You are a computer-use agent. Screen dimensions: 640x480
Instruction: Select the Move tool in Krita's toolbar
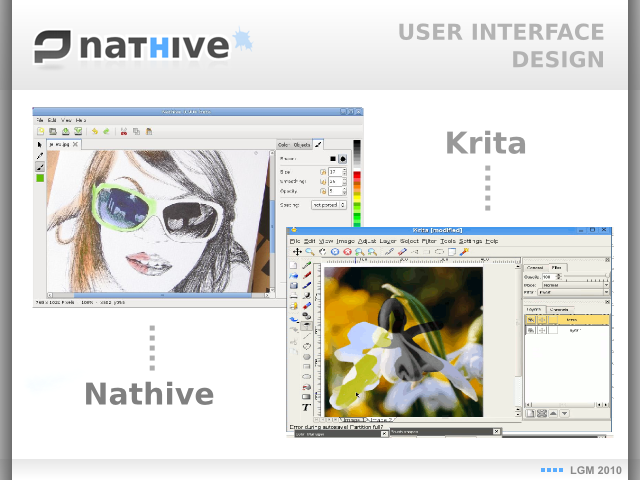(x=297, y=252)
